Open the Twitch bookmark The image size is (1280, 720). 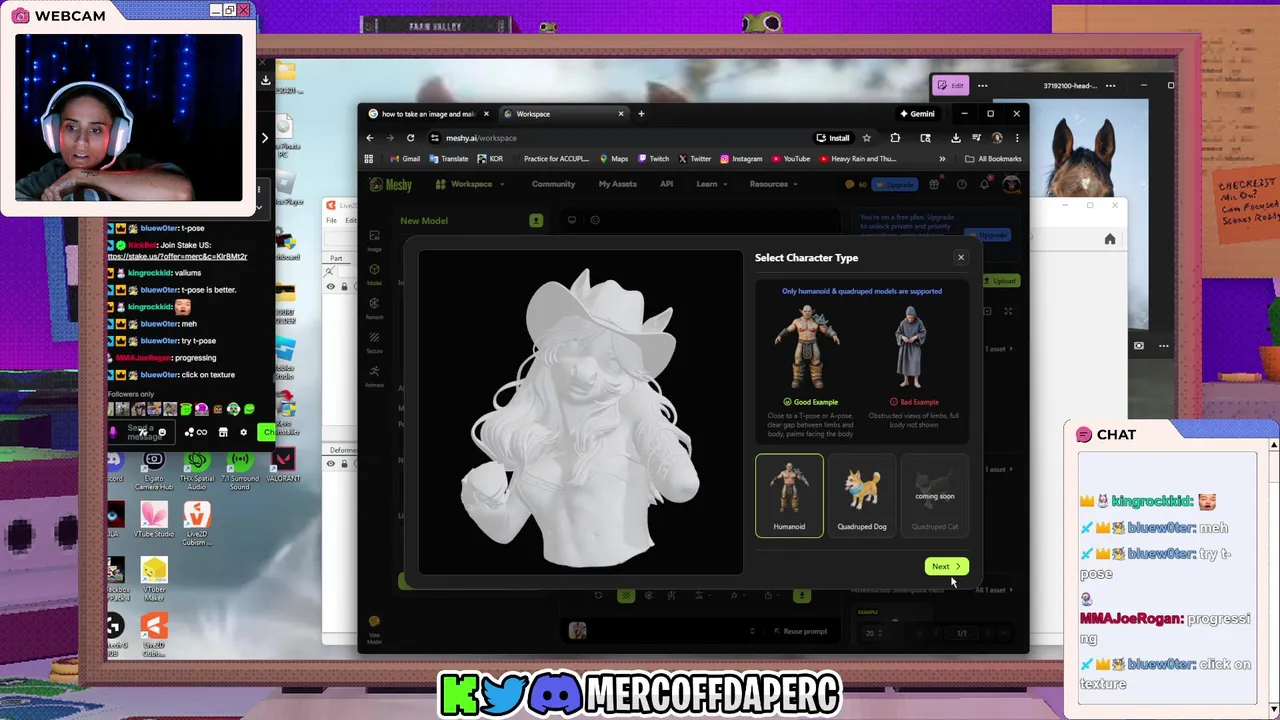(653, 159)
